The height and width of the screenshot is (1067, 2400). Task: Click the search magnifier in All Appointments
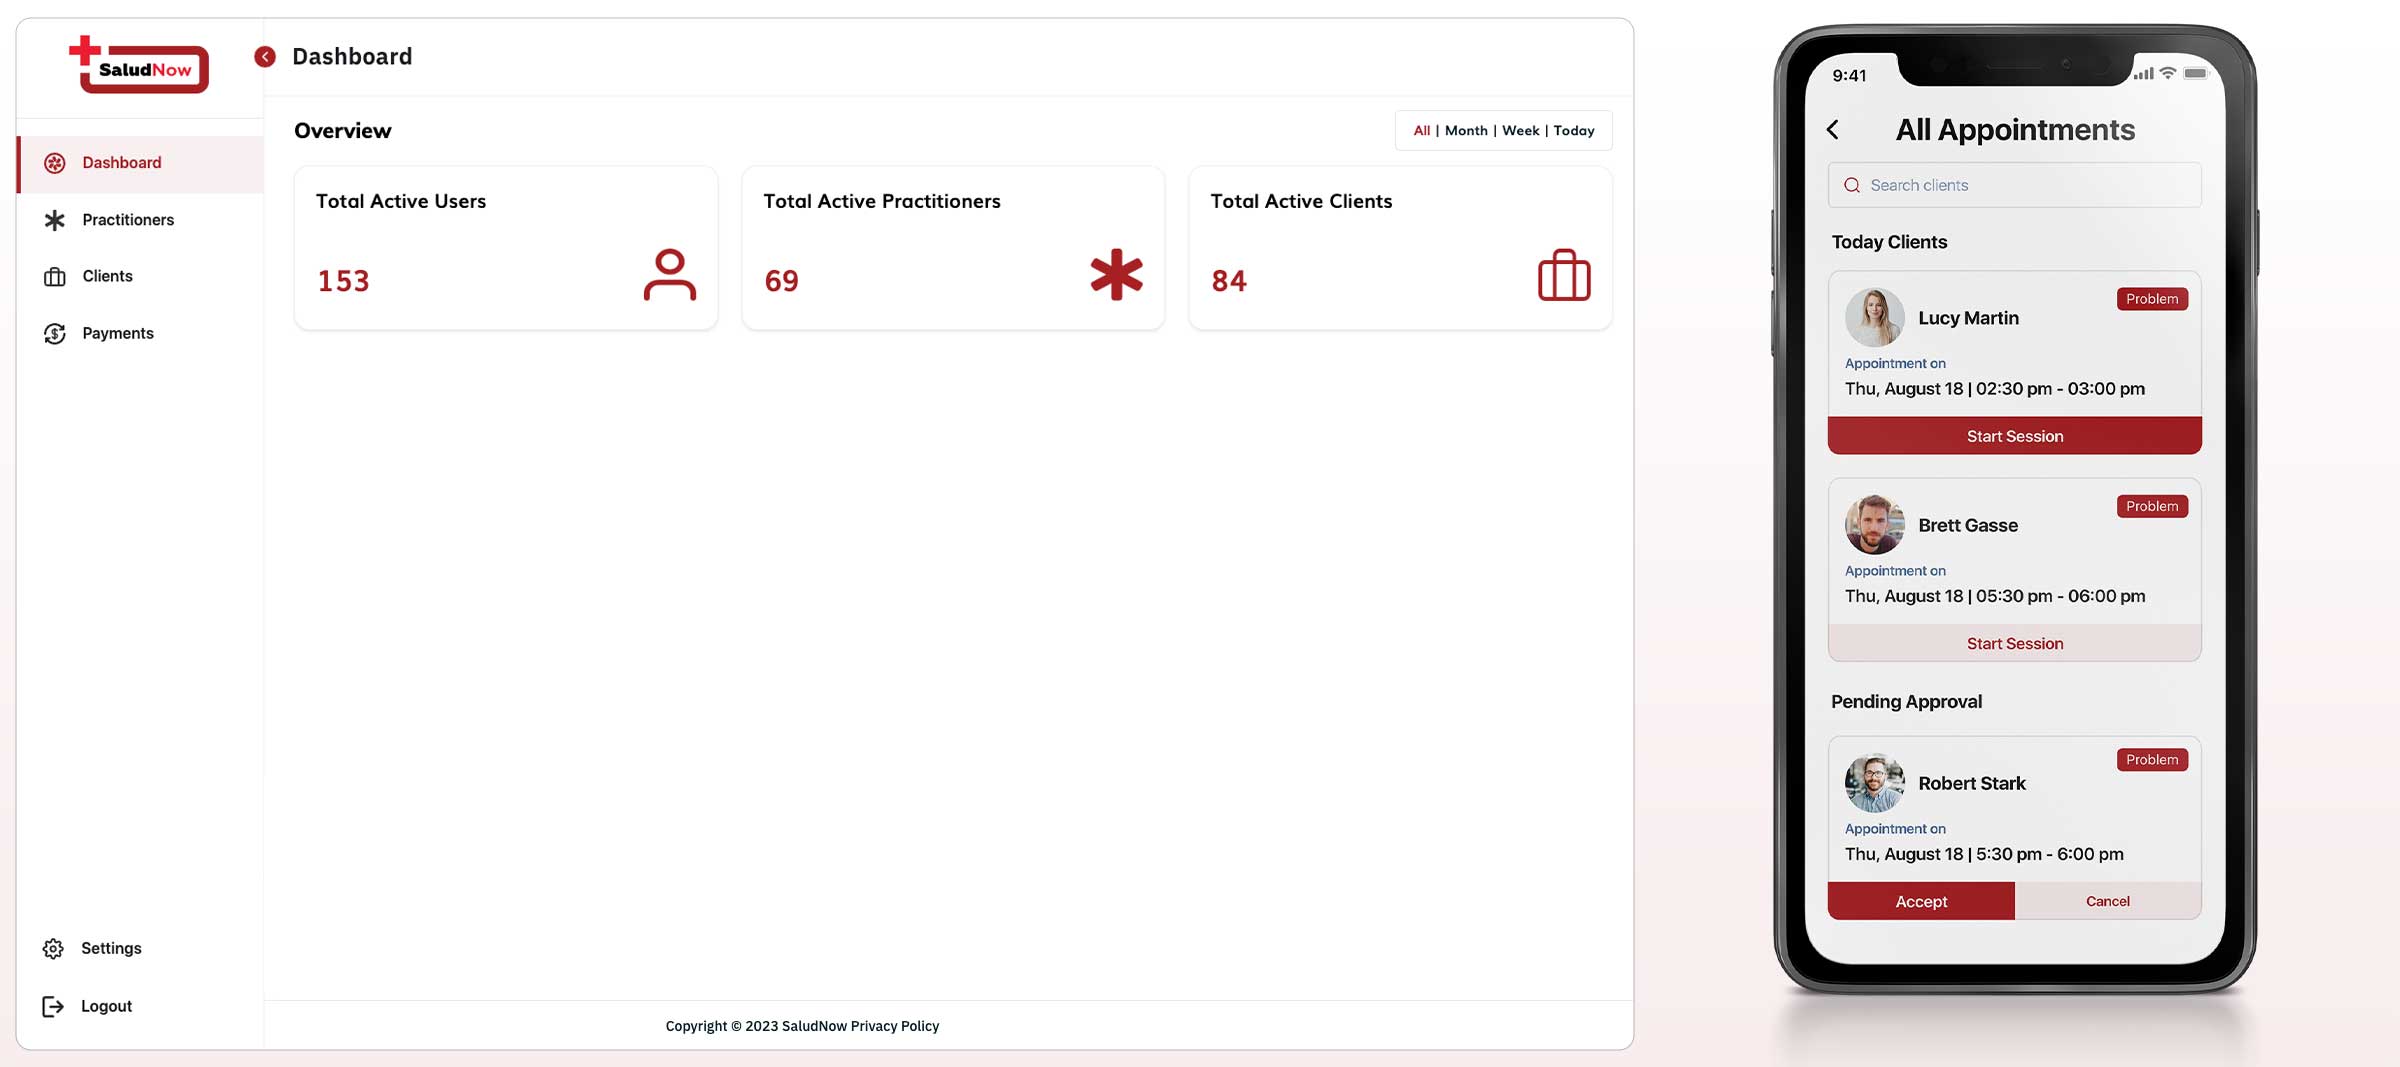[1852, 185]
